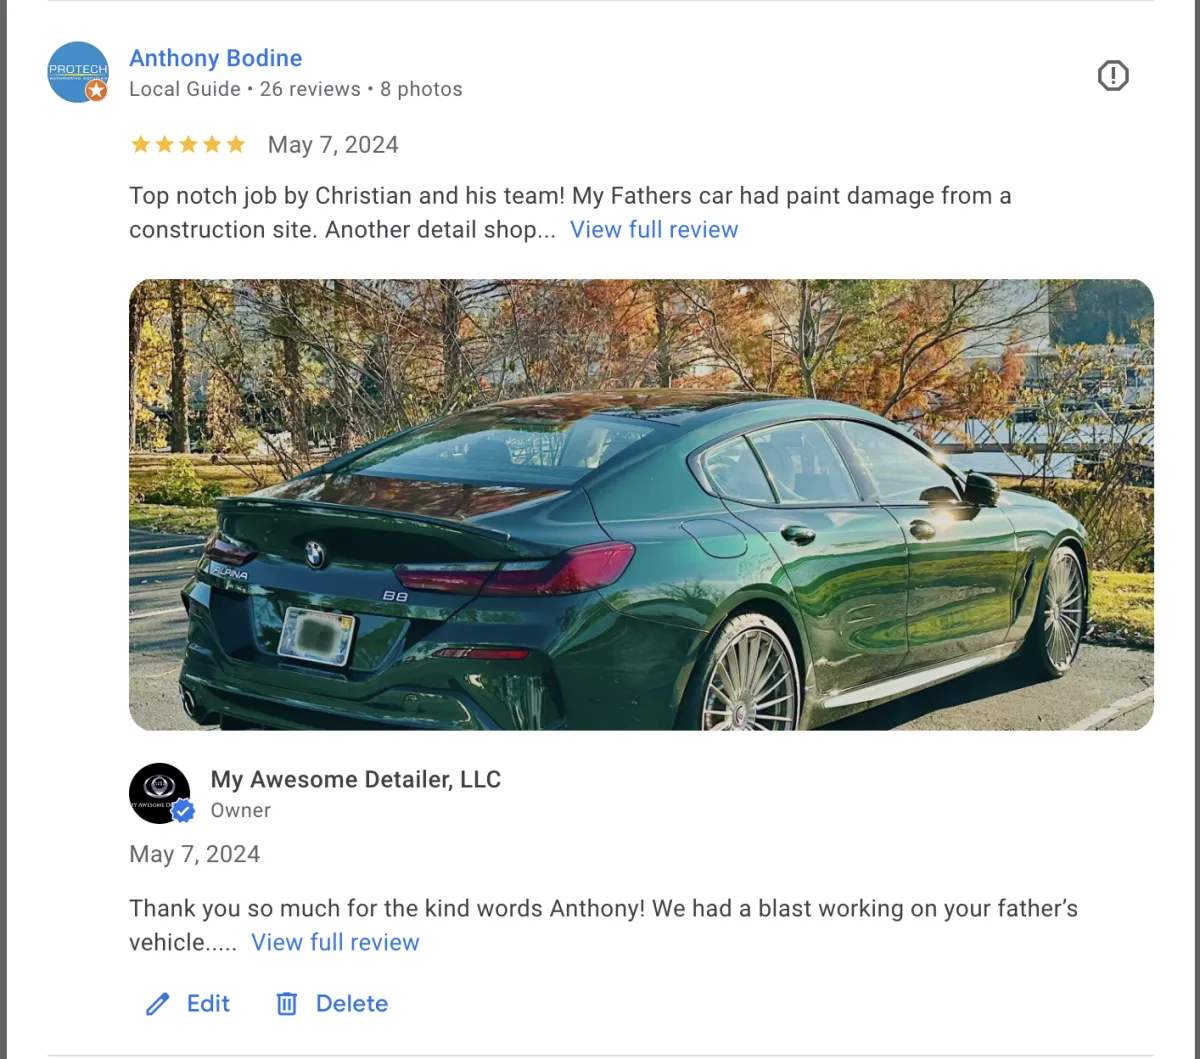Click the flag review exclamation icon
Screen dimensions: 1200x1059
tap(1113, 75)
